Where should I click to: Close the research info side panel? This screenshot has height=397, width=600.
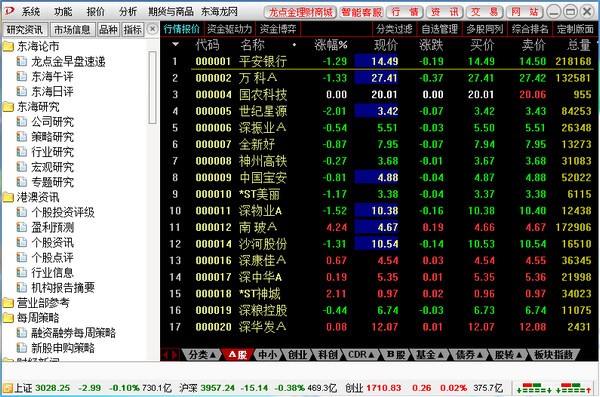pyautogui.click(x=152, y=29)
